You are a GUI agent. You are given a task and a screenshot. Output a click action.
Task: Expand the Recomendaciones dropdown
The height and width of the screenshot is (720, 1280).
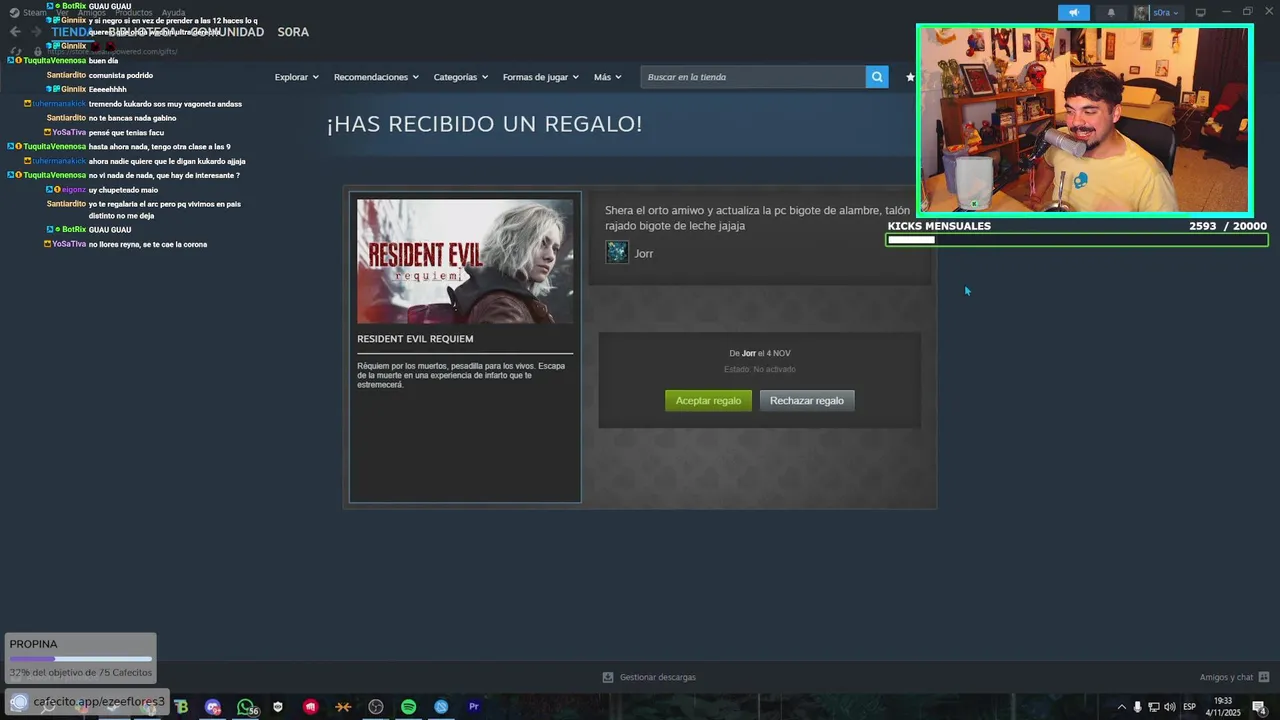click(x=376, y=77)
